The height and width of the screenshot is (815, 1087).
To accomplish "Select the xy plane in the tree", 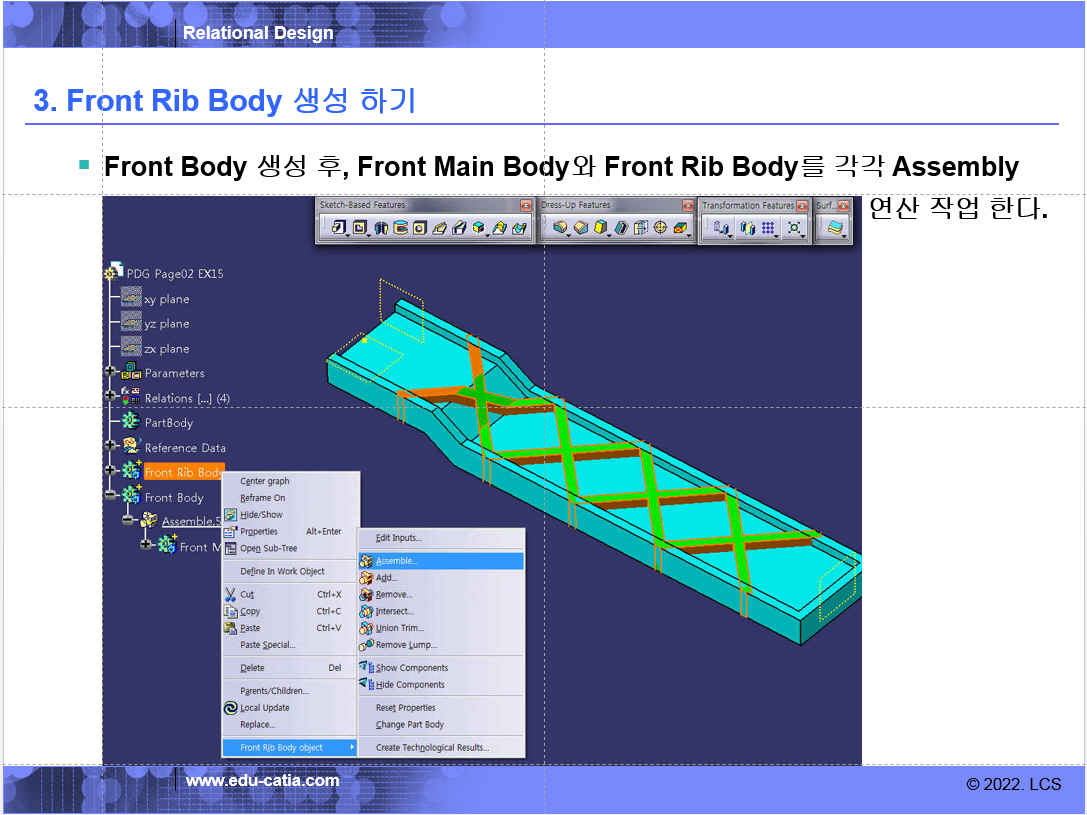I will (x=166, y=299).
